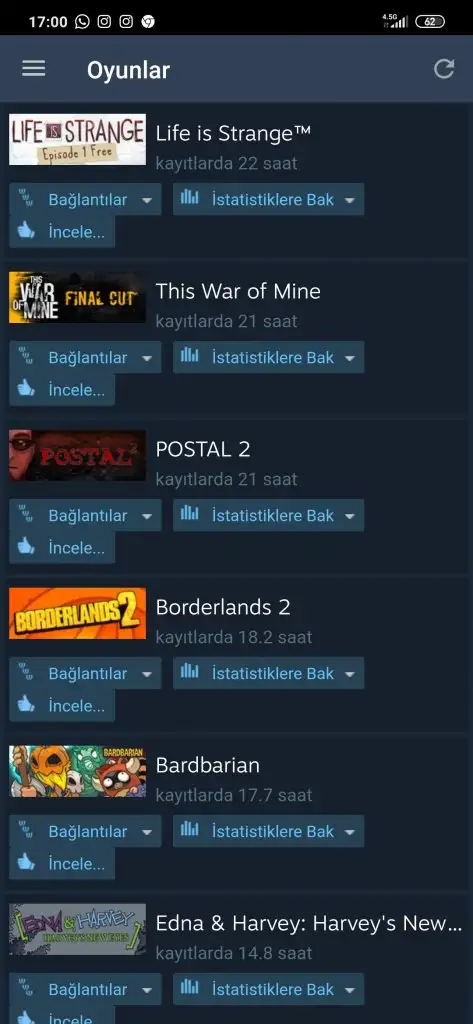Click İncele button under This War of Mine
The width and height of the screenshot is (473, 1024).
62,390
